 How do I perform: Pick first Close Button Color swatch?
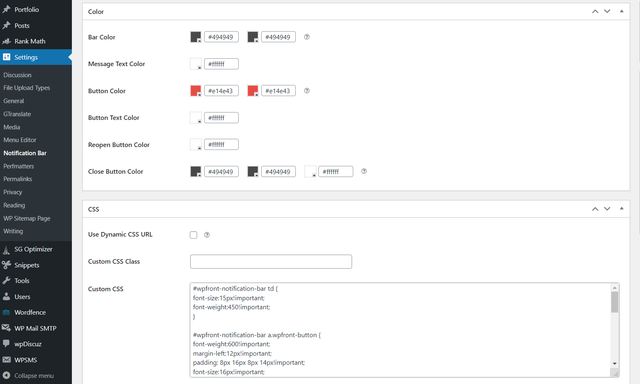196,171
